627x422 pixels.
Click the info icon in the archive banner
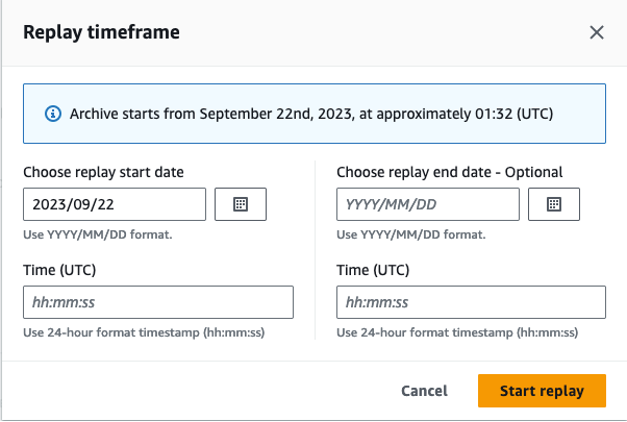pos(54,114)
